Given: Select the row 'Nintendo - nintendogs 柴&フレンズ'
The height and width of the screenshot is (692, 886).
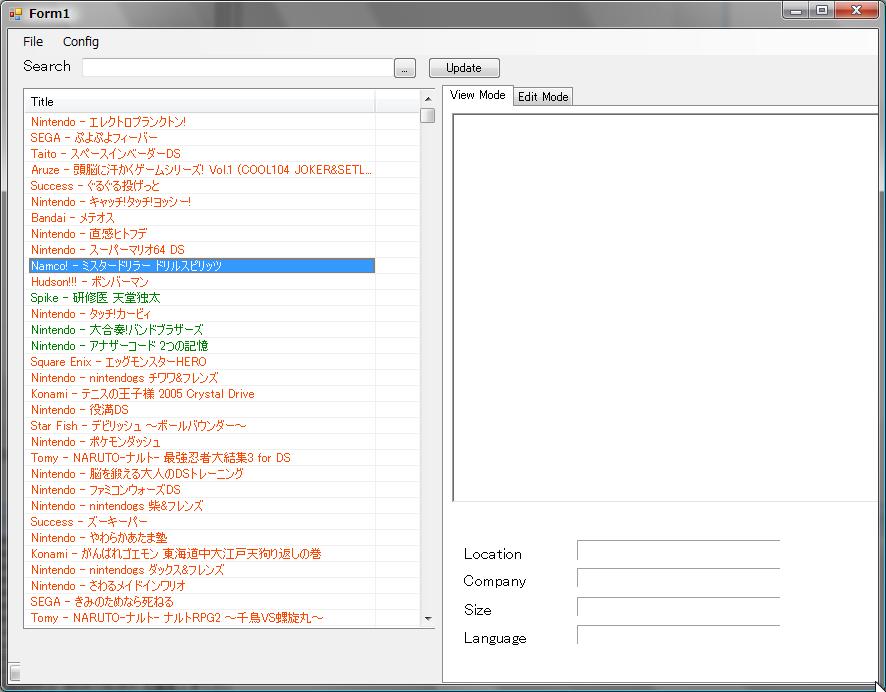Looking at the screenshot, I should 202,506.
